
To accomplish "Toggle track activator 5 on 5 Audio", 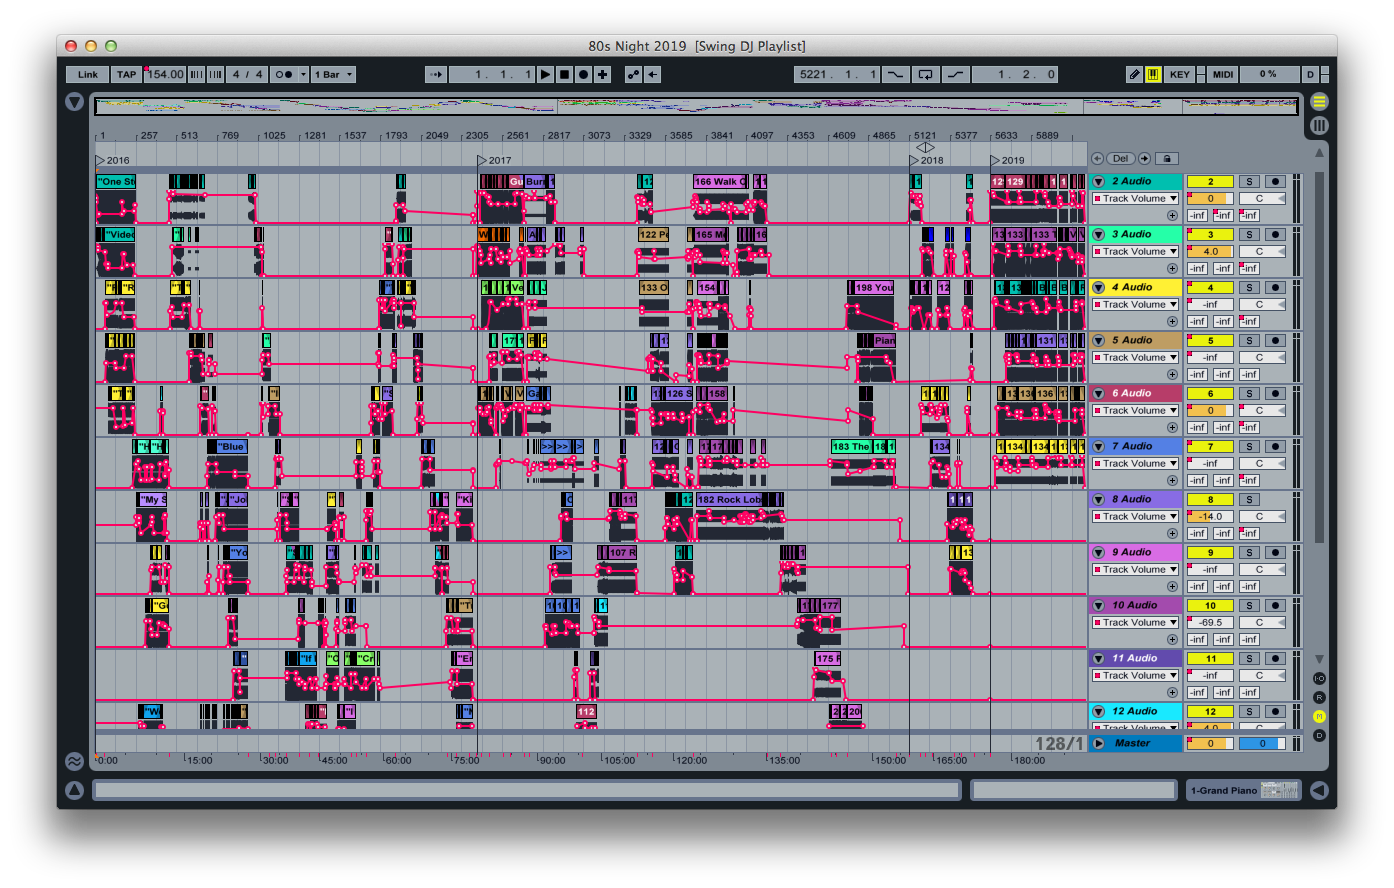I will 1210,340.
